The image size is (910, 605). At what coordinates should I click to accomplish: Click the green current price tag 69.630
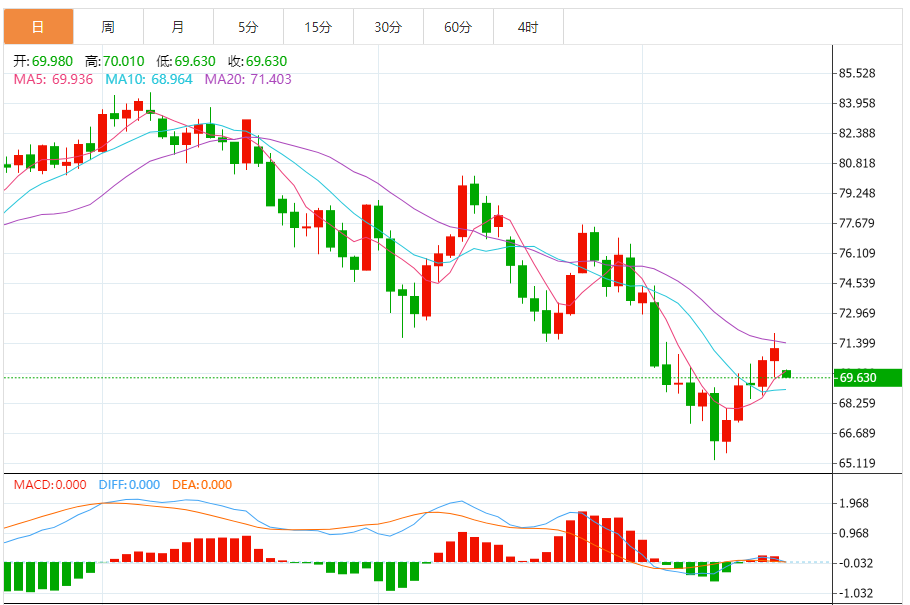868,377
